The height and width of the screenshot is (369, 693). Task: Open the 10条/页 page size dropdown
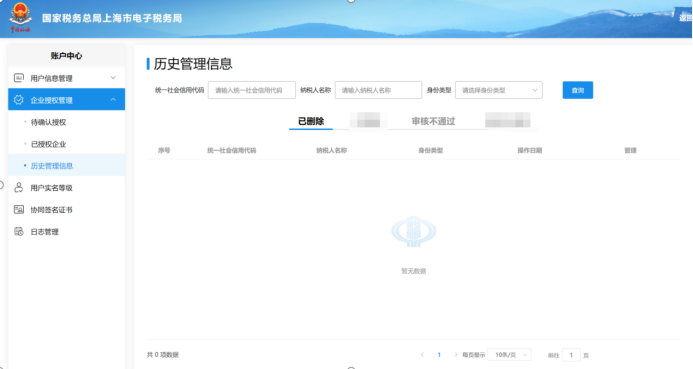pos(510,355)
